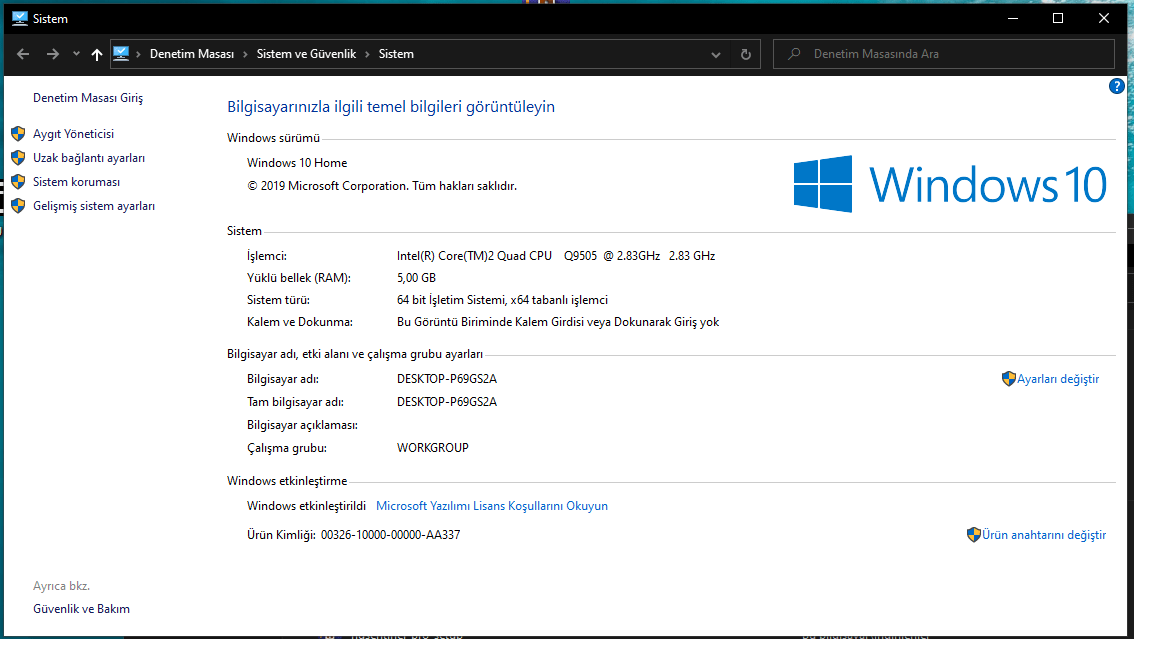Image resolution: width=1152 pixels, height=648 pixels.
Task: Open Gelişmiş sistem ayarları link
Action: click(x=94, y=206)
